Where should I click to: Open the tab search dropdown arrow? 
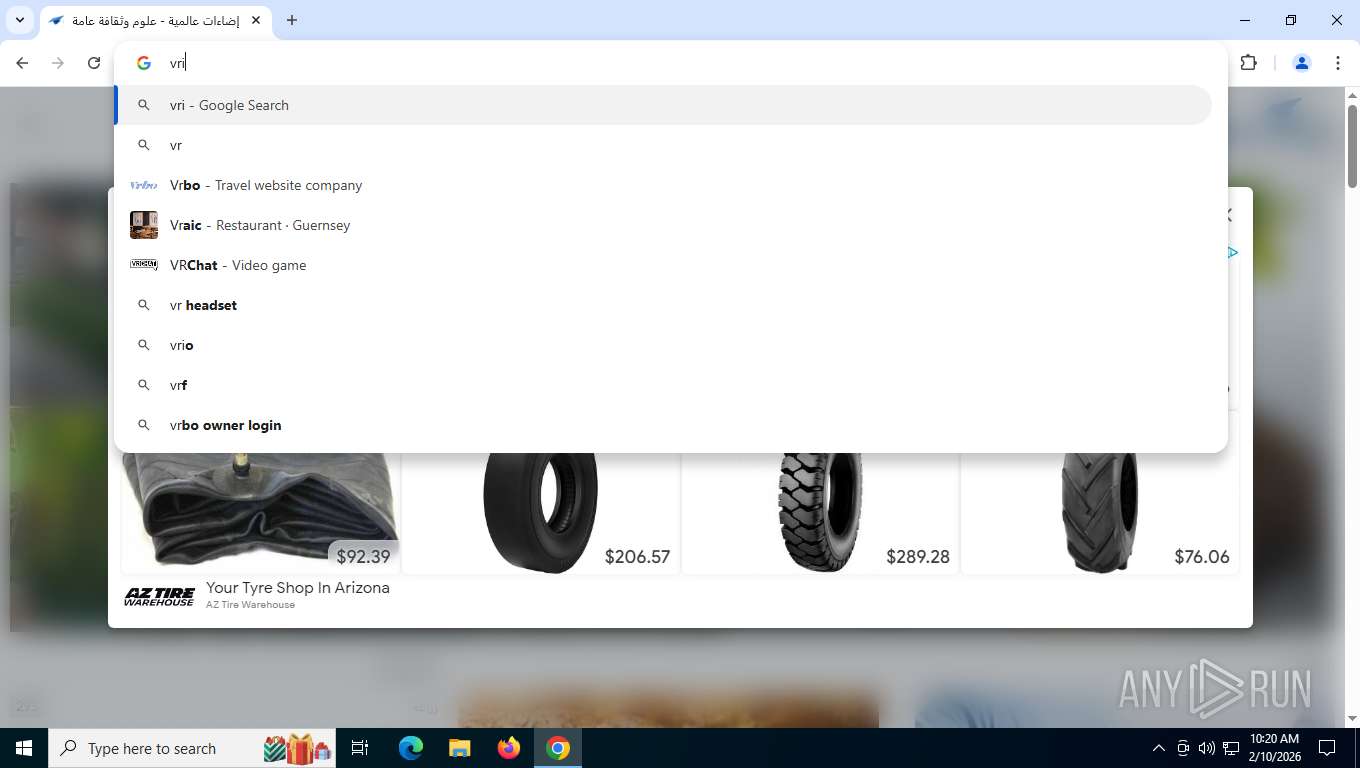20,20
